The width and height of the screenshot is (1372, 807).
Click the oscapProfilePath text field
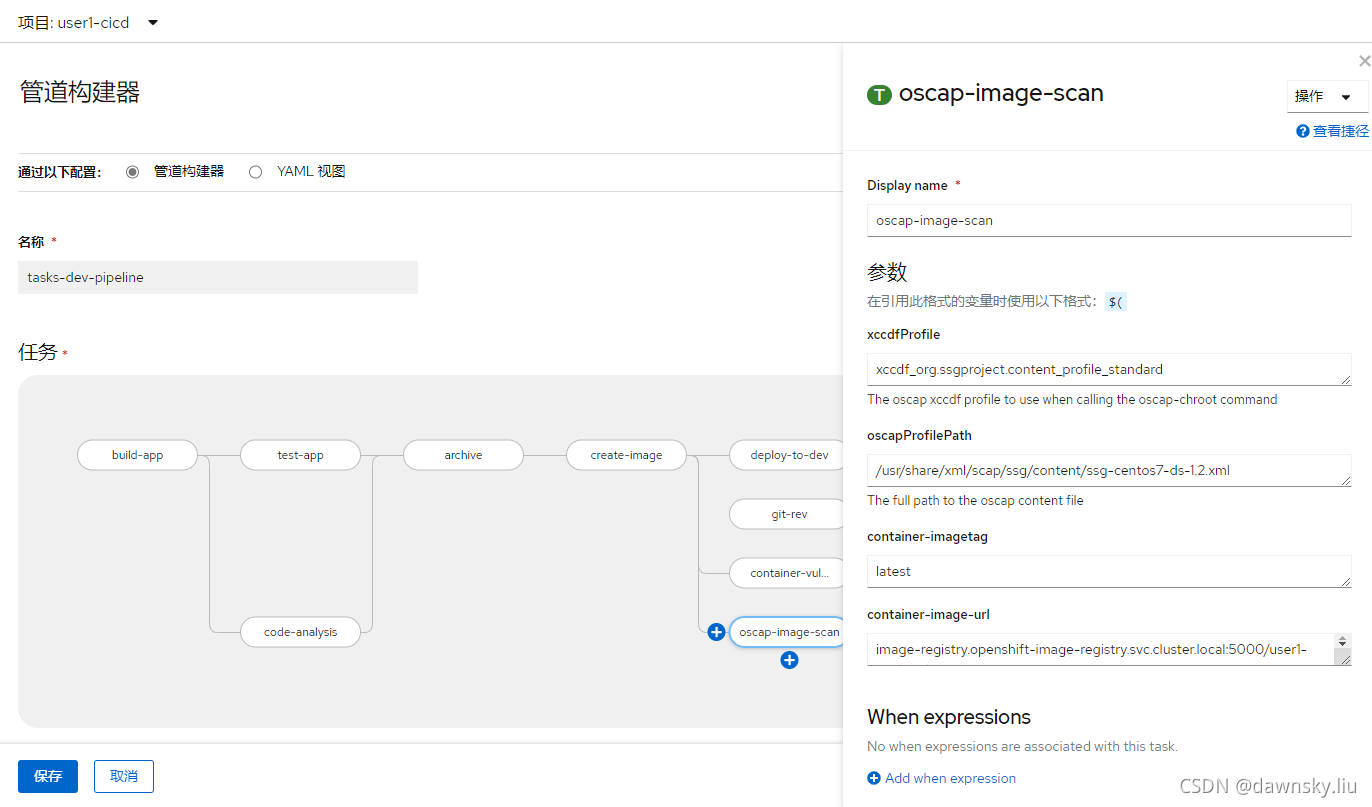pyautogui.click(x=1109, y=470)
